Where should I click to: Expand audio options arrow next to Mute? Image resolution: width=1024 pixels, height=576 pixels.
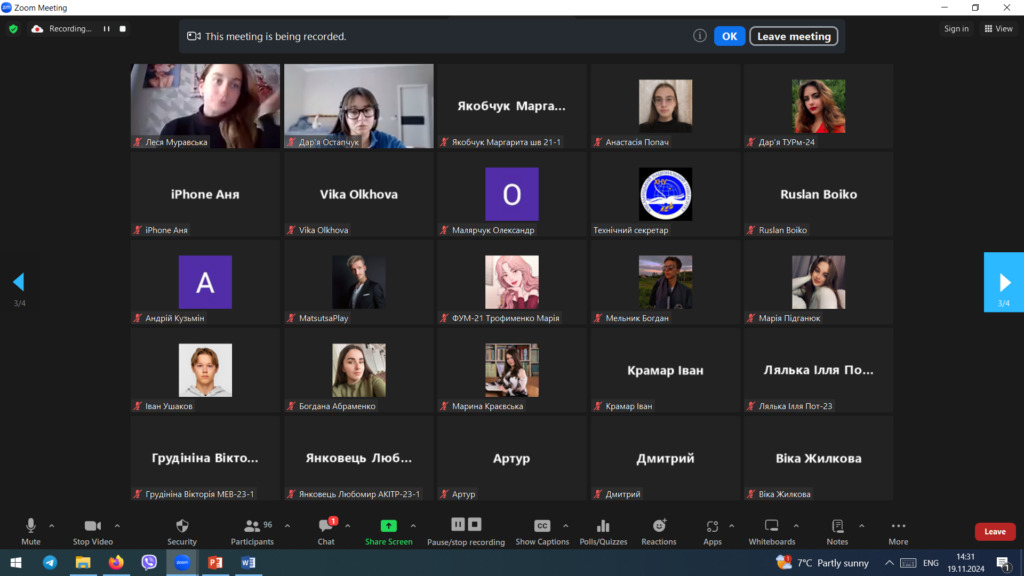(52, 525)
